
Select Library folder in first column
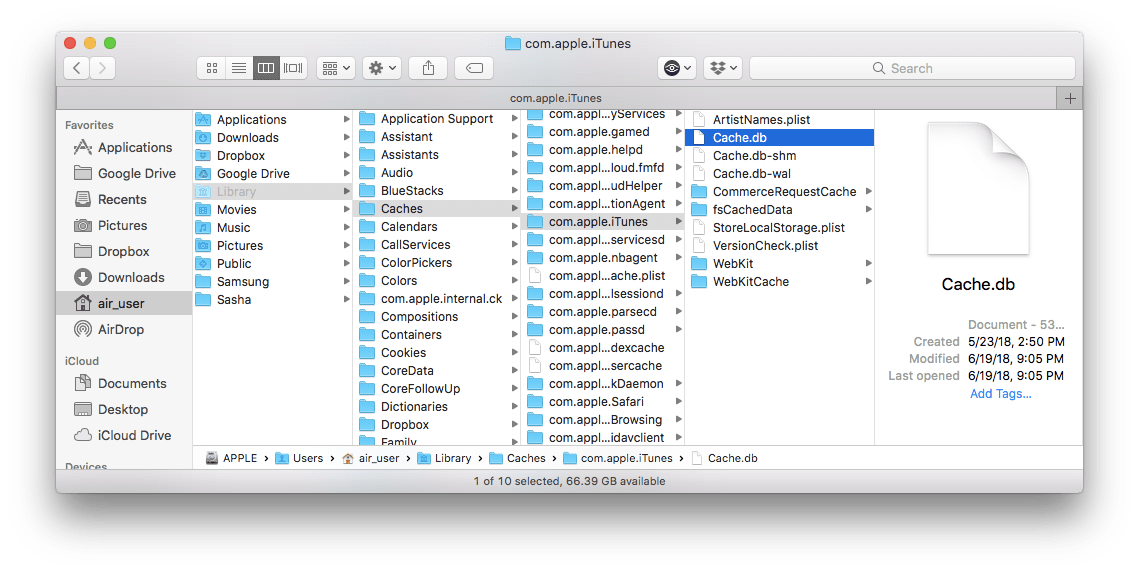pos(272,192)
